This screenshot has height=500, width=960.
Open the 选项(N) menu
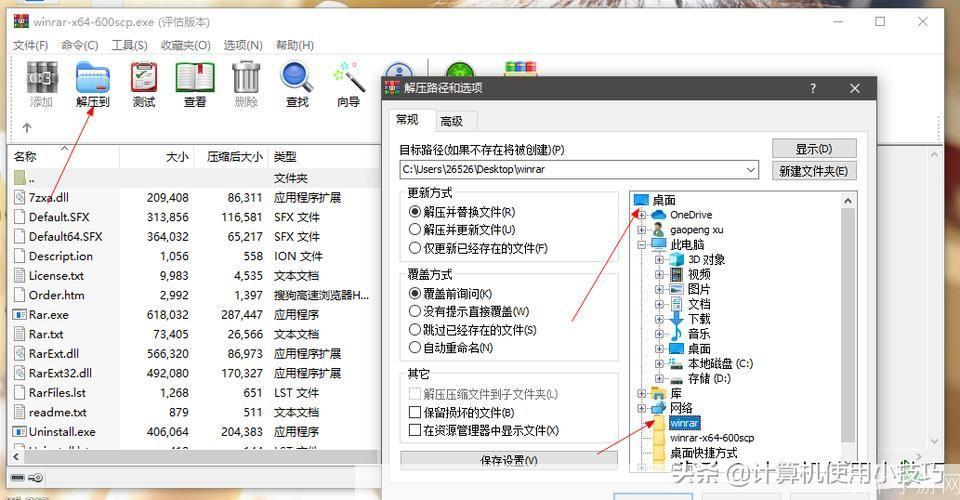point(243,45)
